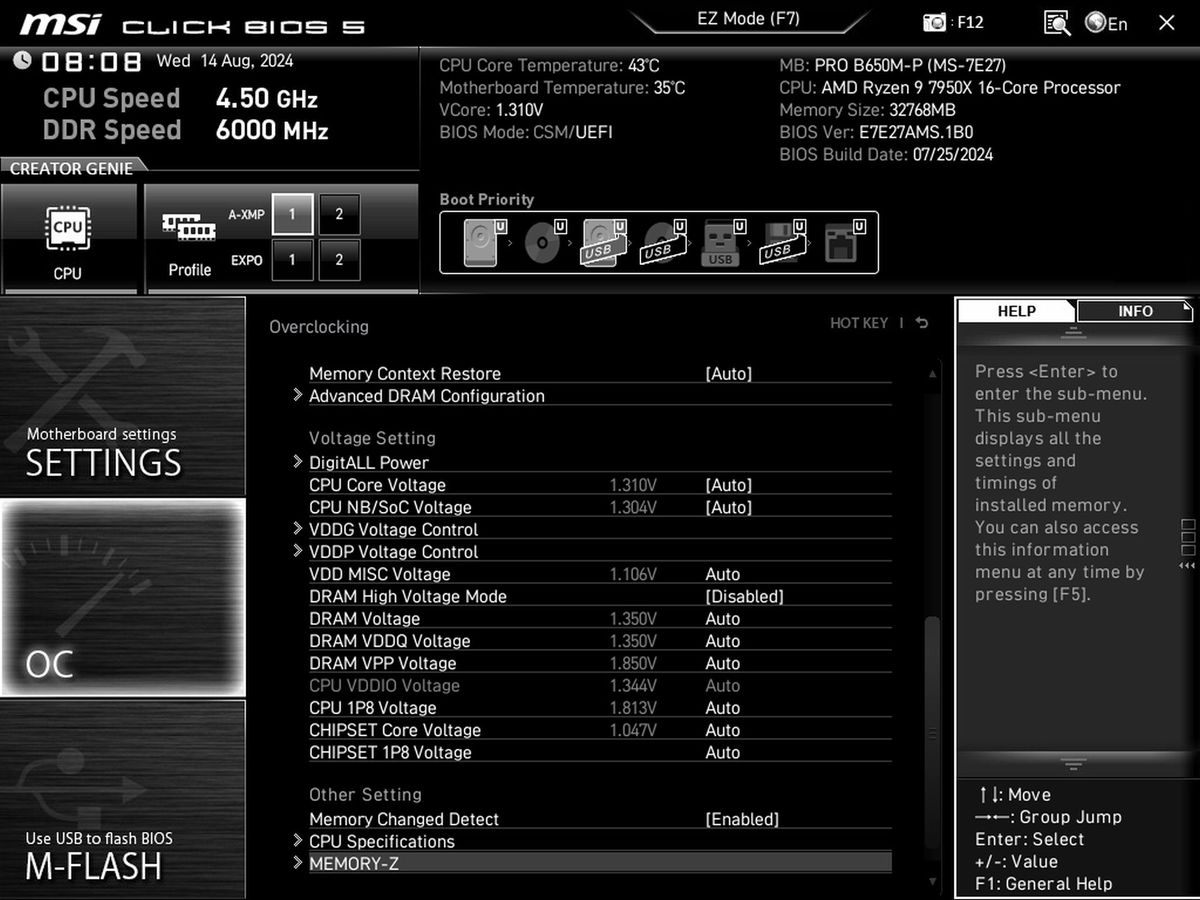The image size is (1200, 900).
Task: Select USB optical drive boot device icon
Action: [663, 243]
